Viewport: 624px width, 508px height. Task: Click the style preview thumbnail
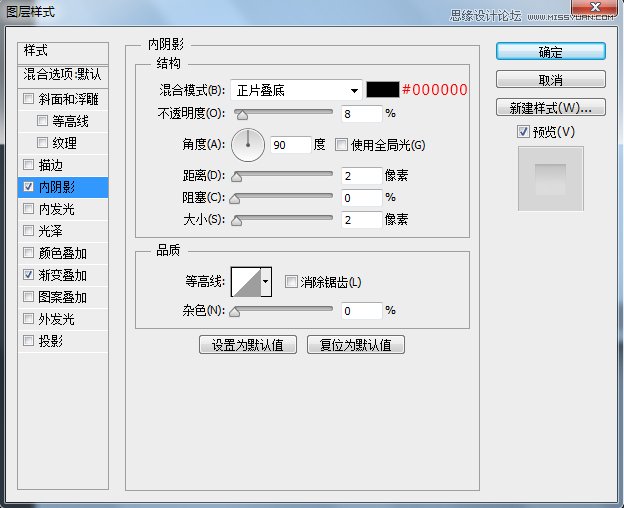pyautogui.click(x=550, y=179)
